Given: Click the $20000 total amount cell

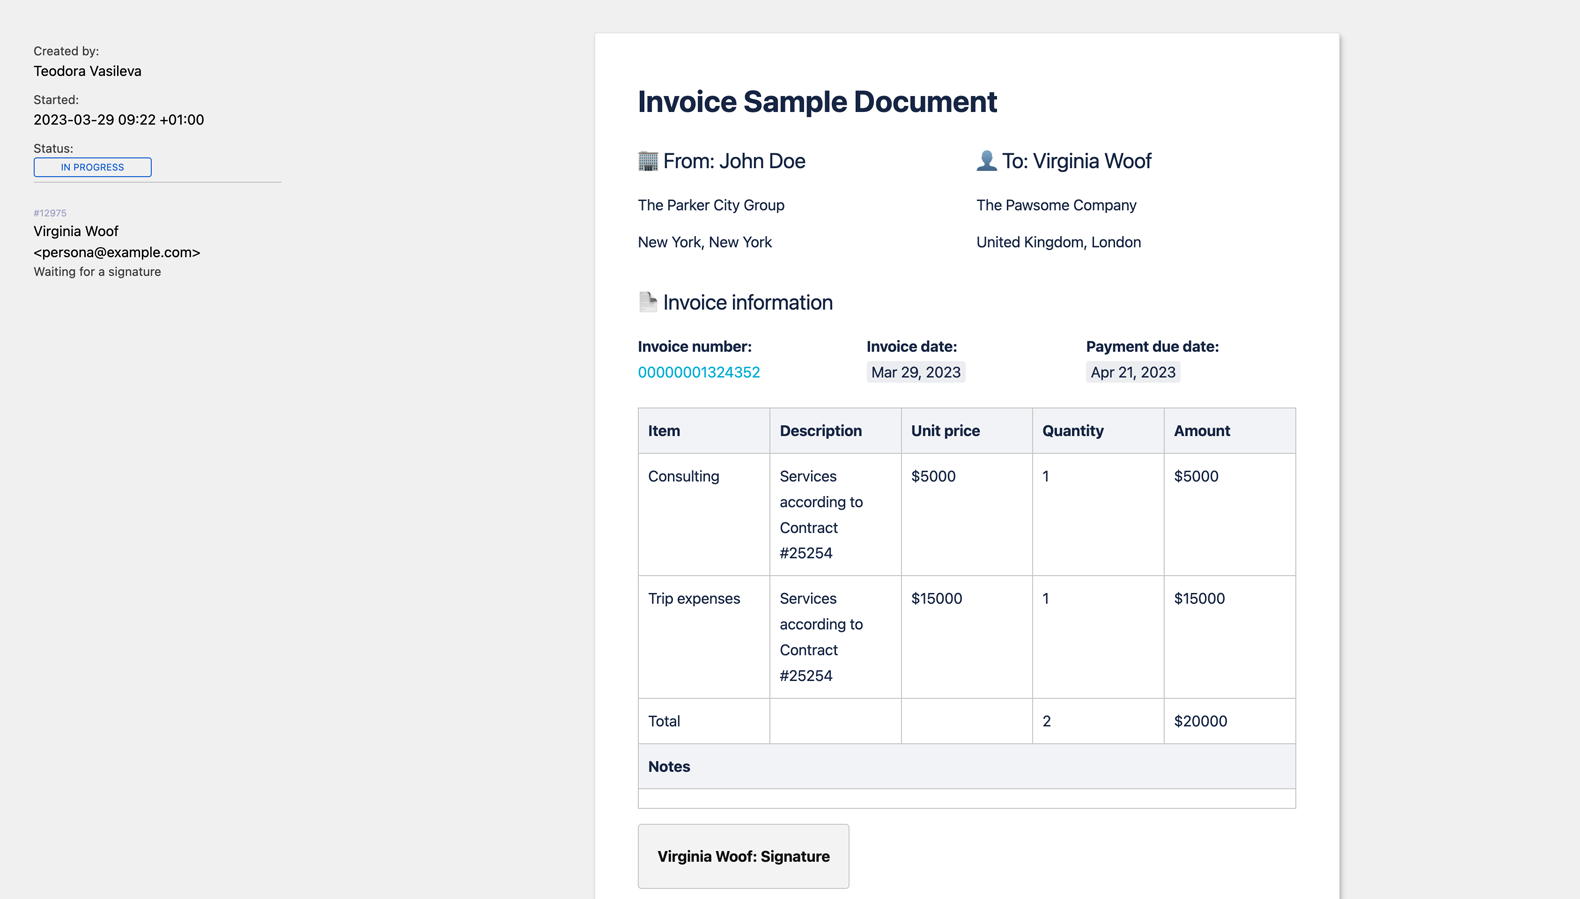Looking at the screenshot, I should (x=1200, y=721).
